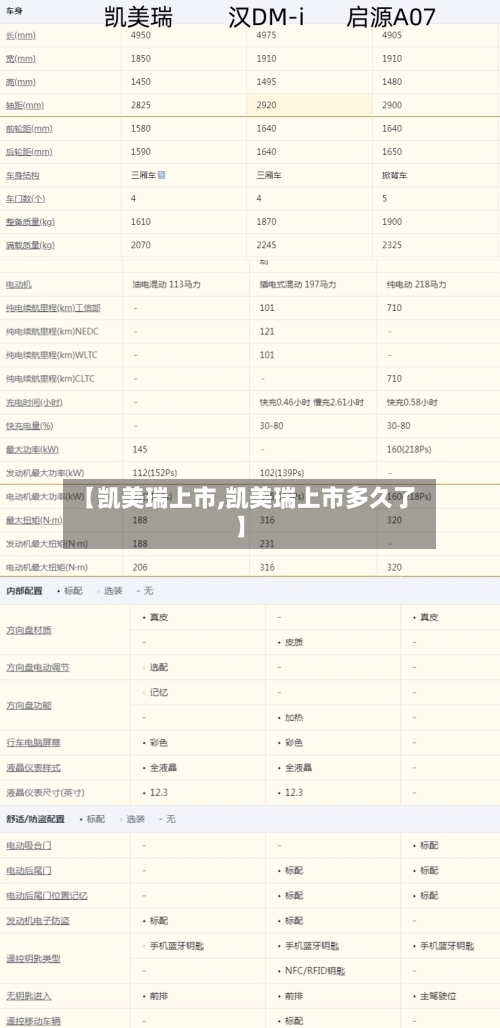This screenshot has width=500, height=1028.
Task: Click the 轴距(mm) row label
Action: click(25, 105)
